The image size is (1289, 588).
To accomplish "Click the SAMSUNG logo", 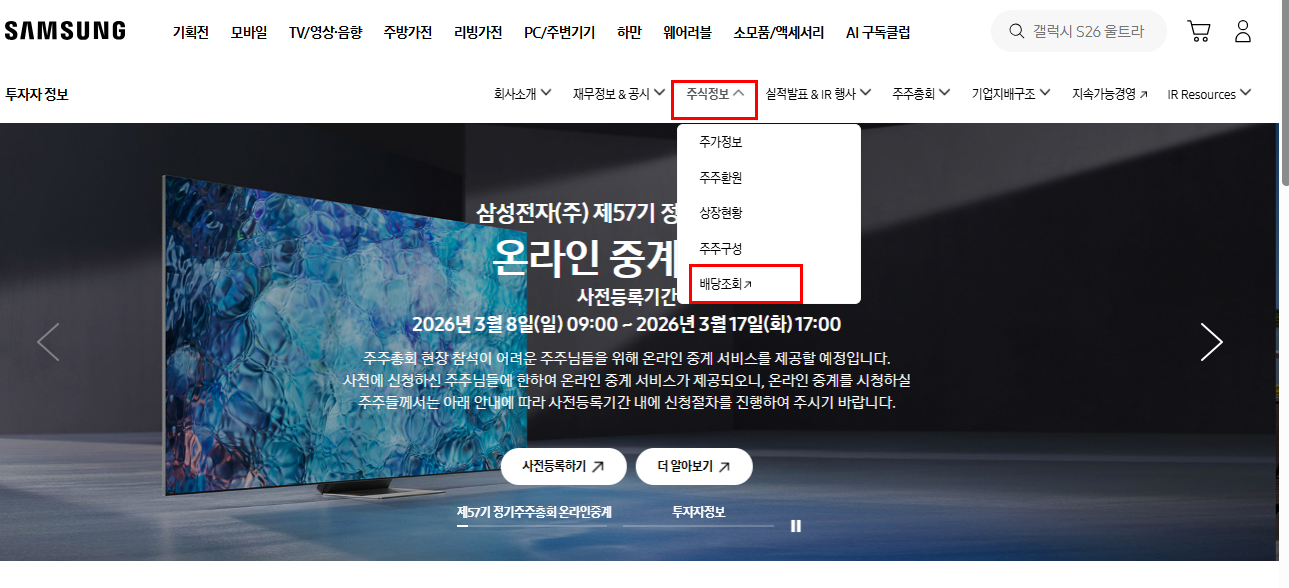I will [64, 29].
